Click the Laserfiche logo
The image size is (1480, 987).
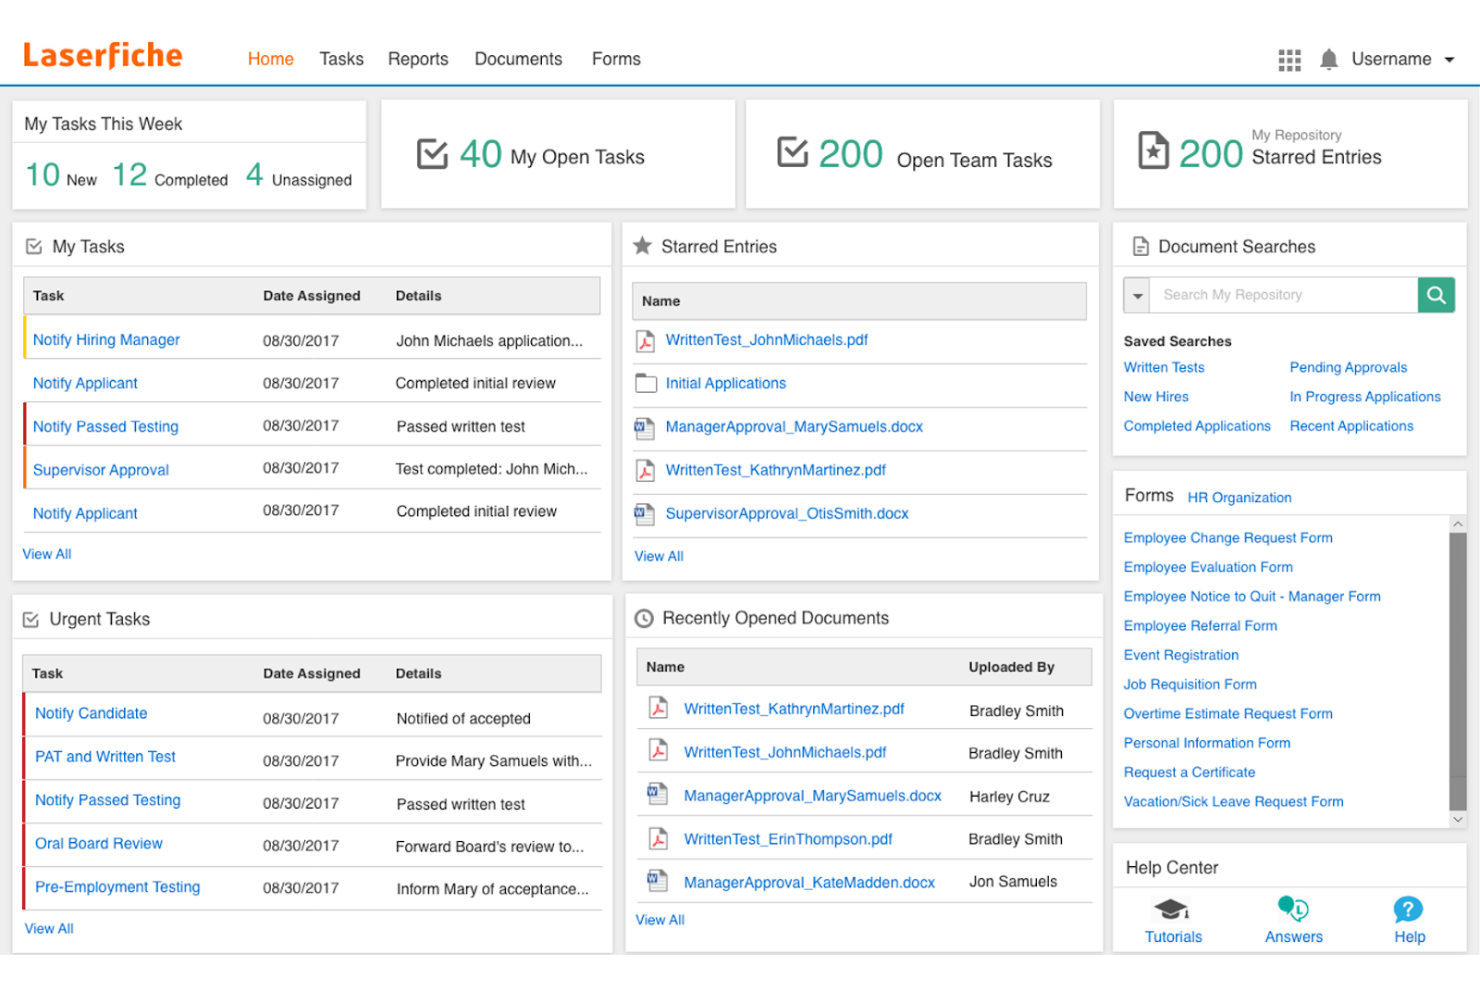[103, 56]
